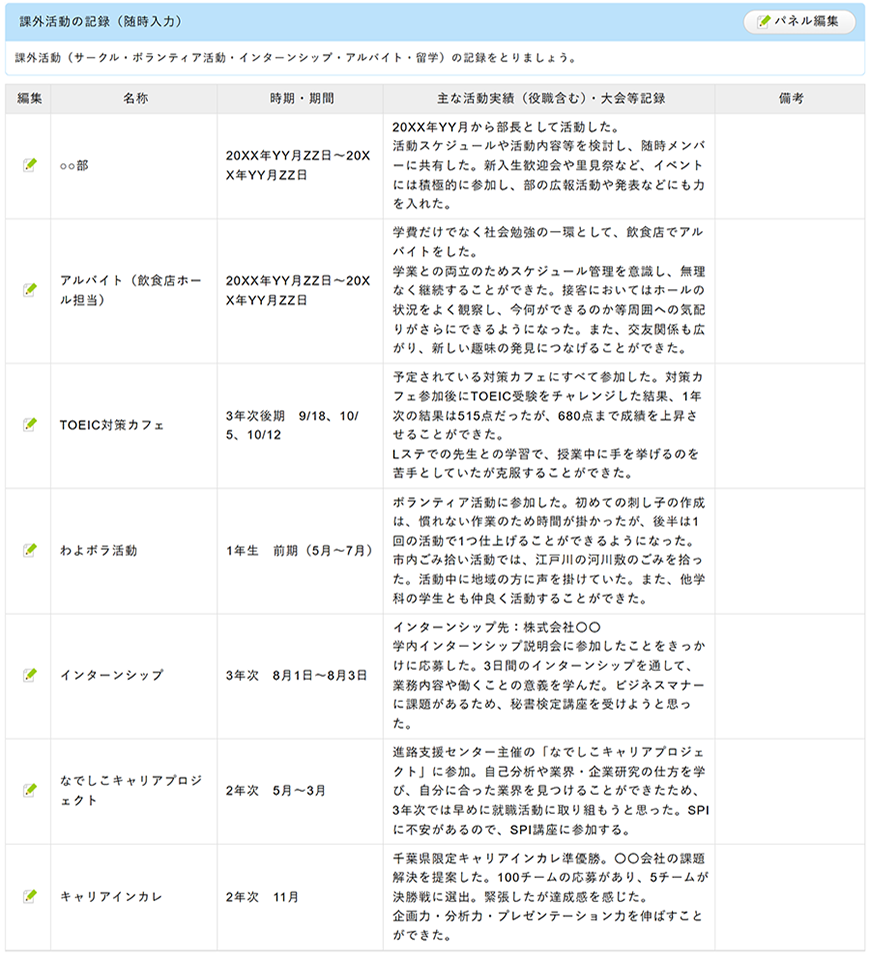Select the なでしこキャリアプロジェクト name cell
This screenshot has height=956, width=870.
[134, 791]
